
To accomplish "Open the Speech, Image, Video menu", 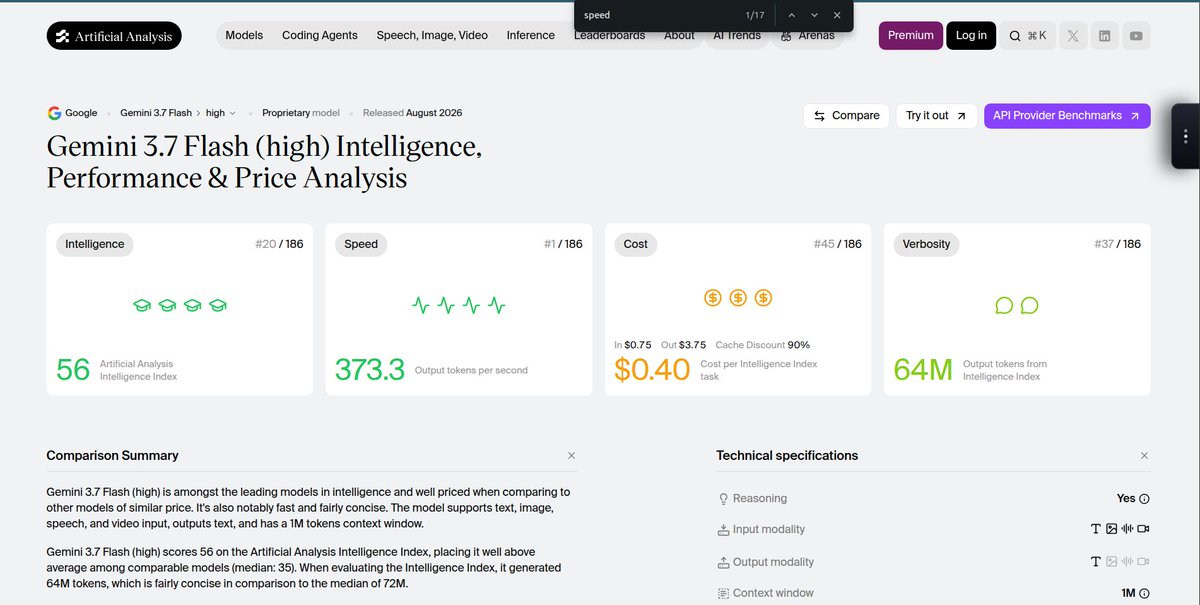I will click(432, 35).
